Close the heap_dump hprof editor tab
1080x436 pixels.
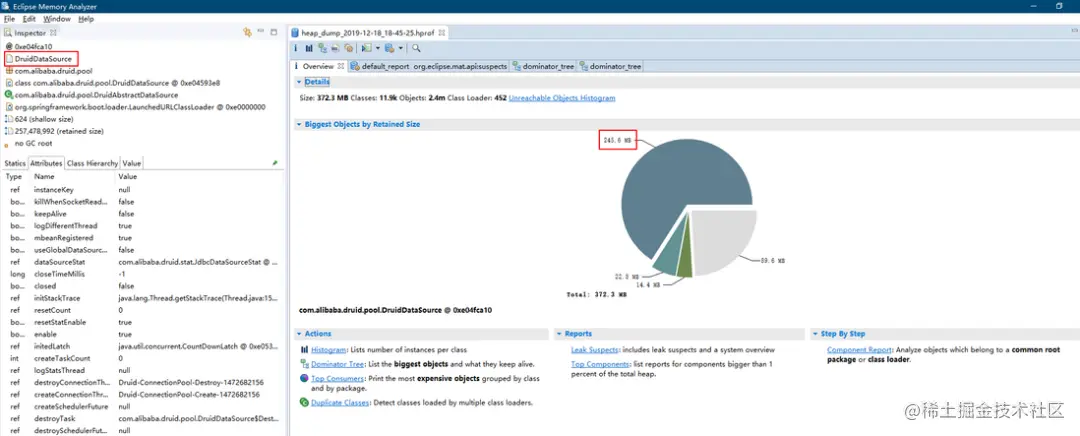click(442, 32)
